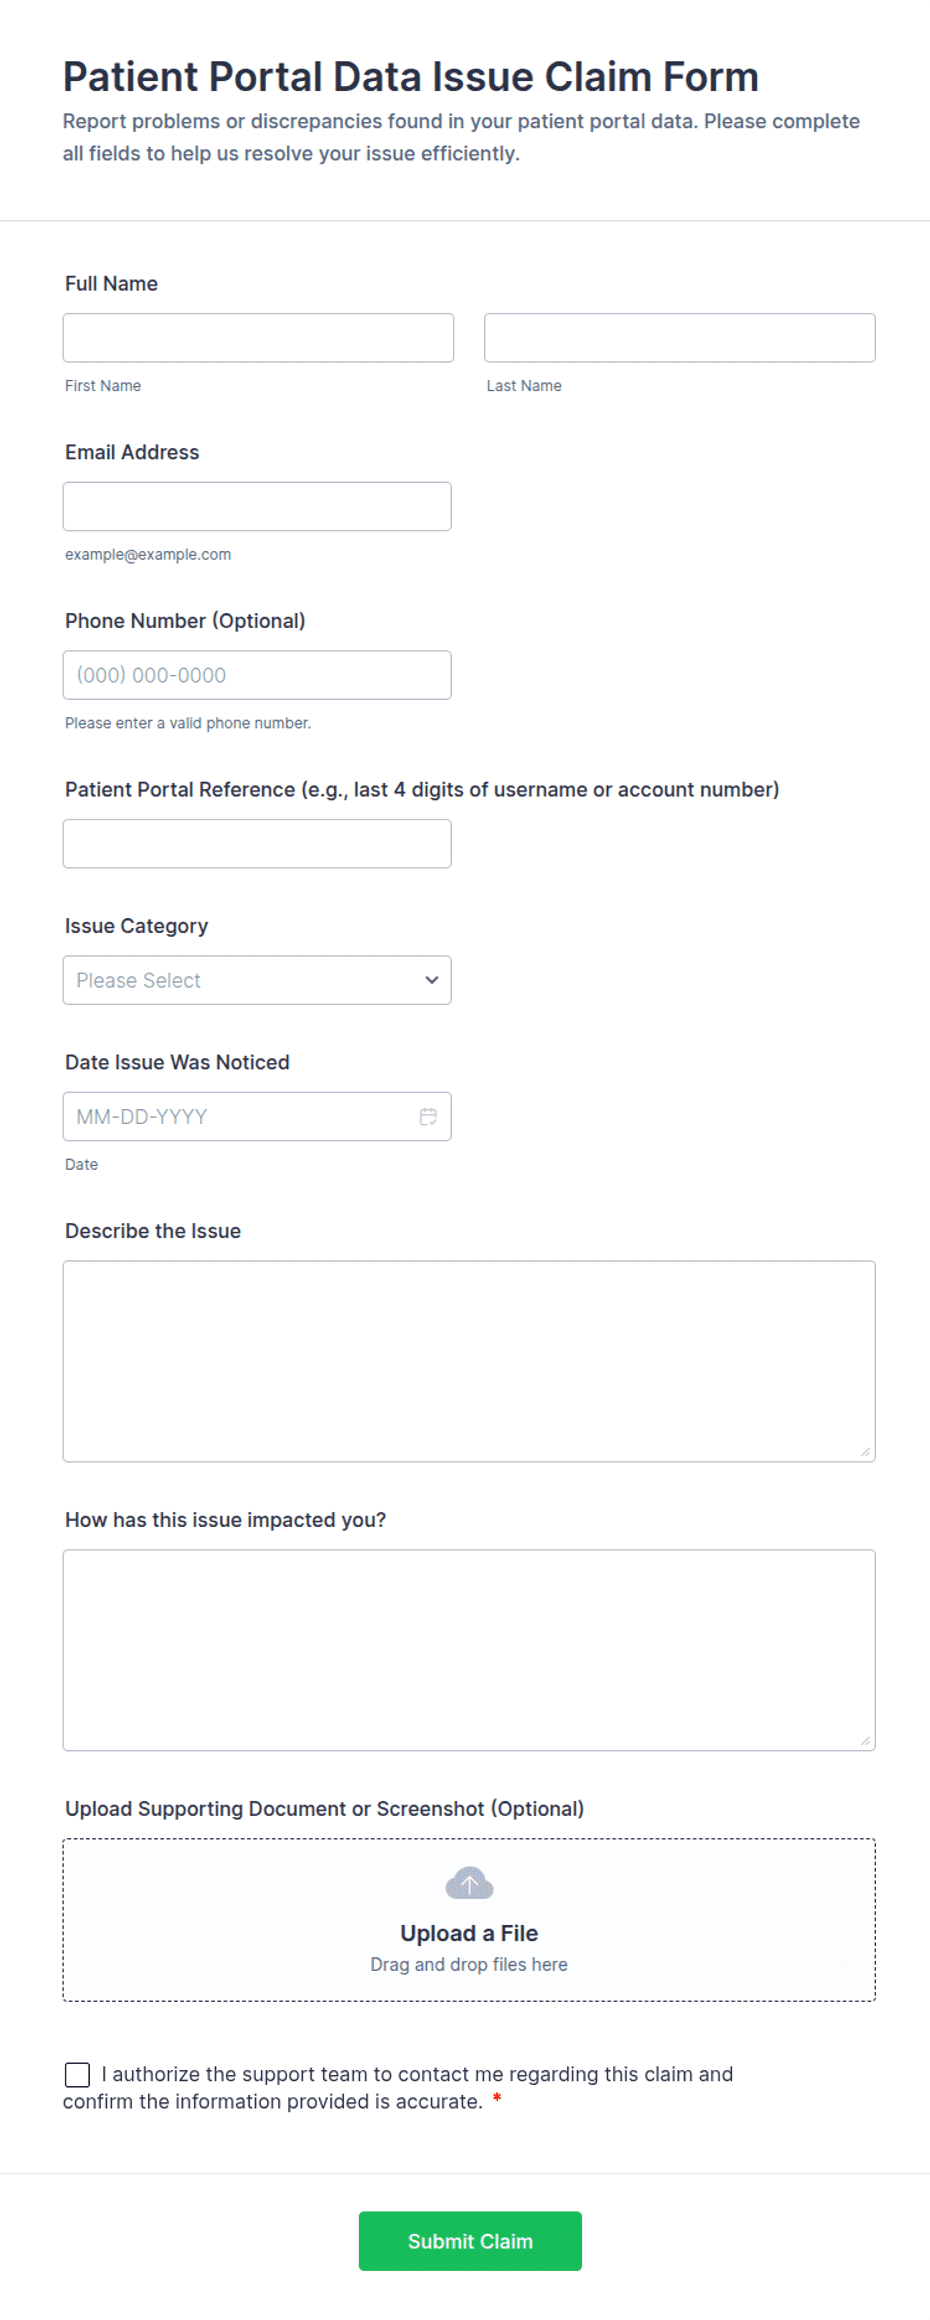Click resize handle of impact textarea
930x2320 pixels.
[865, 1740]
